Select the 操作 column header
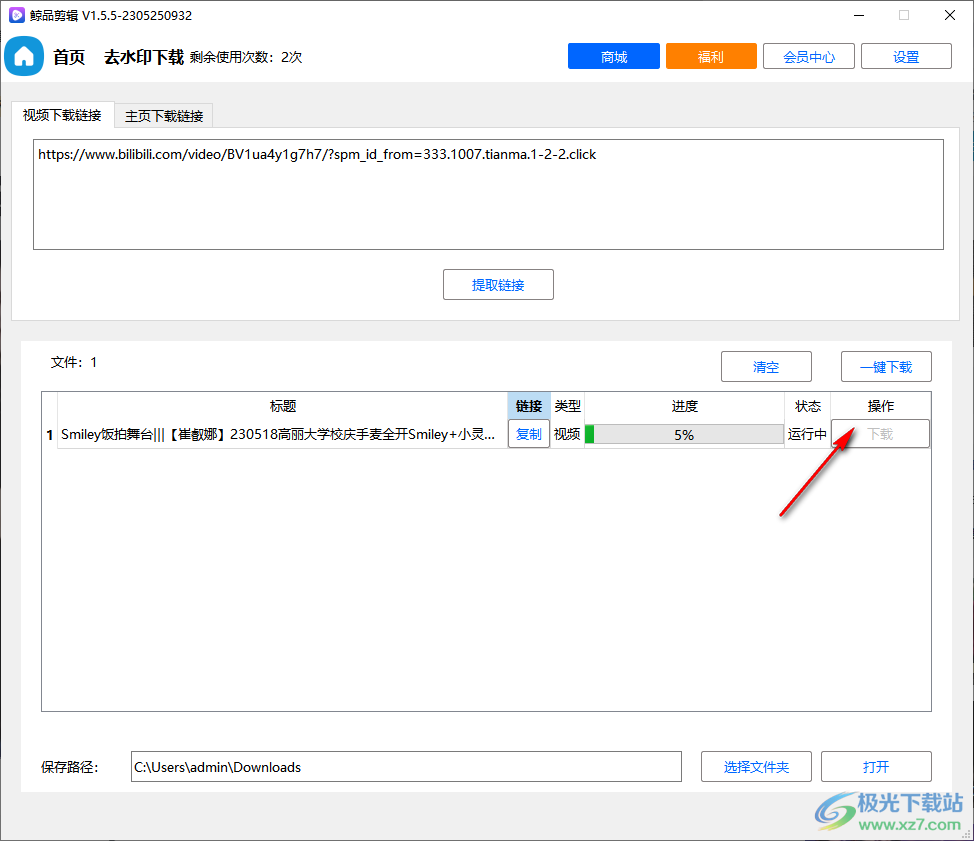This screenshot has height=841, width=974. click(880, 406)
